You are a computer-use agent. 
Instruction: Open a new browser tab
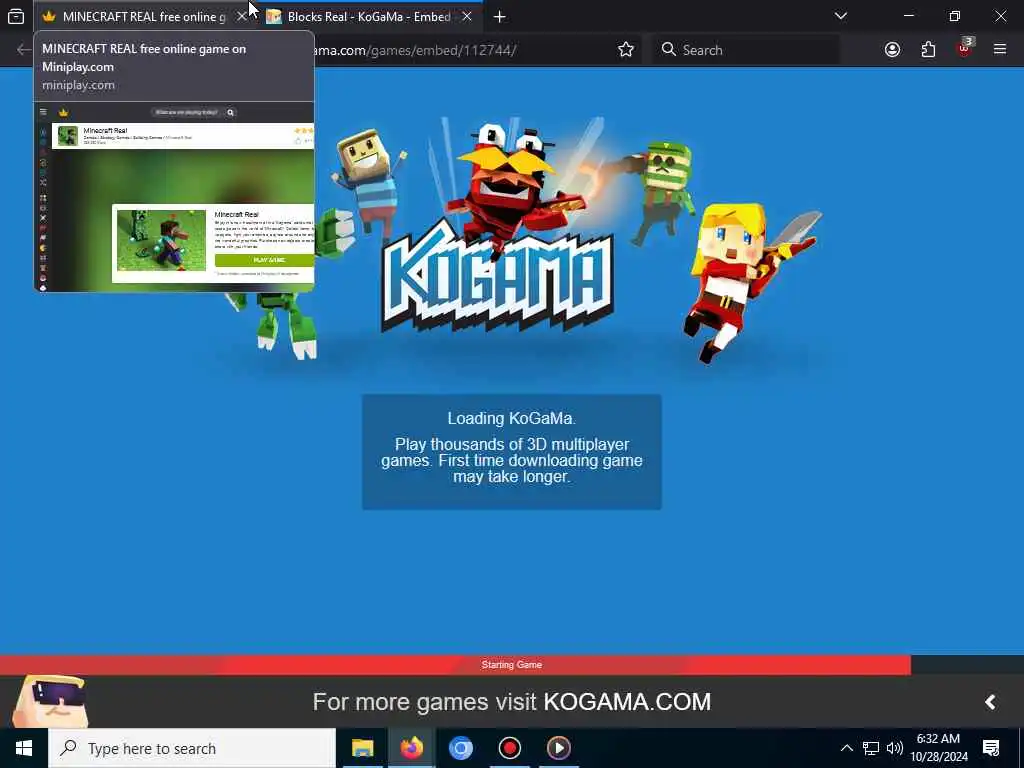point(500,16)
